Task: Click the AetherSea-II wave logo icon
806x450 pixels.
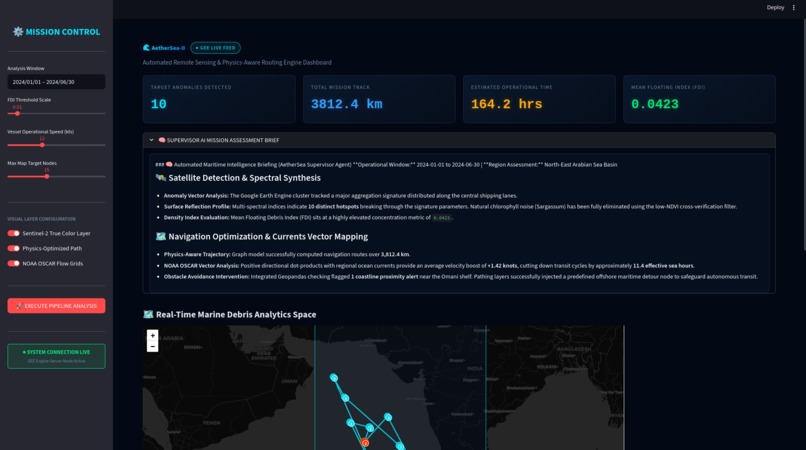Action: tap(146, 48)
